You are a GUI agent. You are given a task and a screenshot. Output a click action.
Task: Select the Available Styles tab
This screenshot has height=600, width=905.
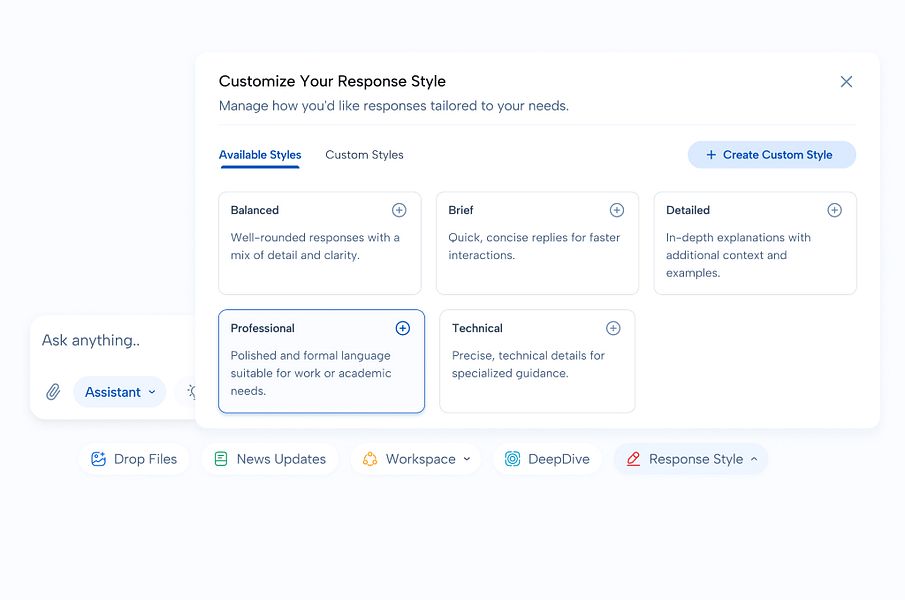pos(260,155)
